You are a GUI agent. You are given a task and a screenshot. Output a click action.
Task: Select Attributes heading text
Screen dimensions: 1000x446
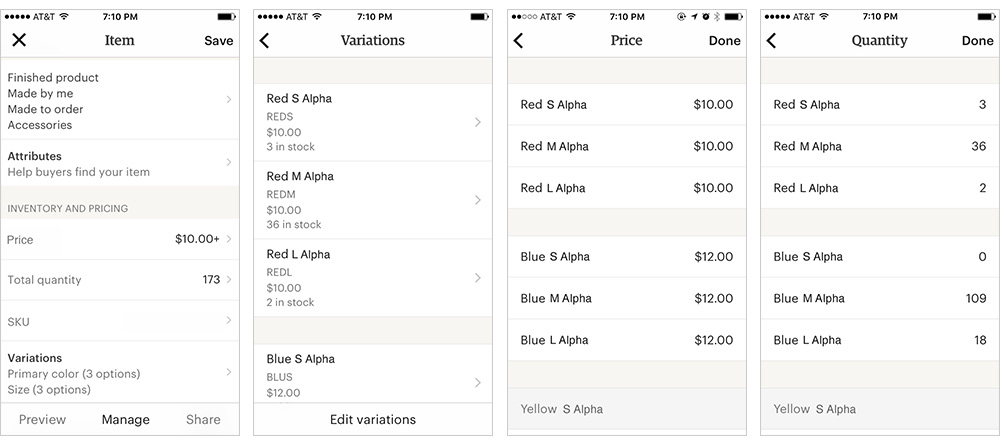tap(34, 156)
